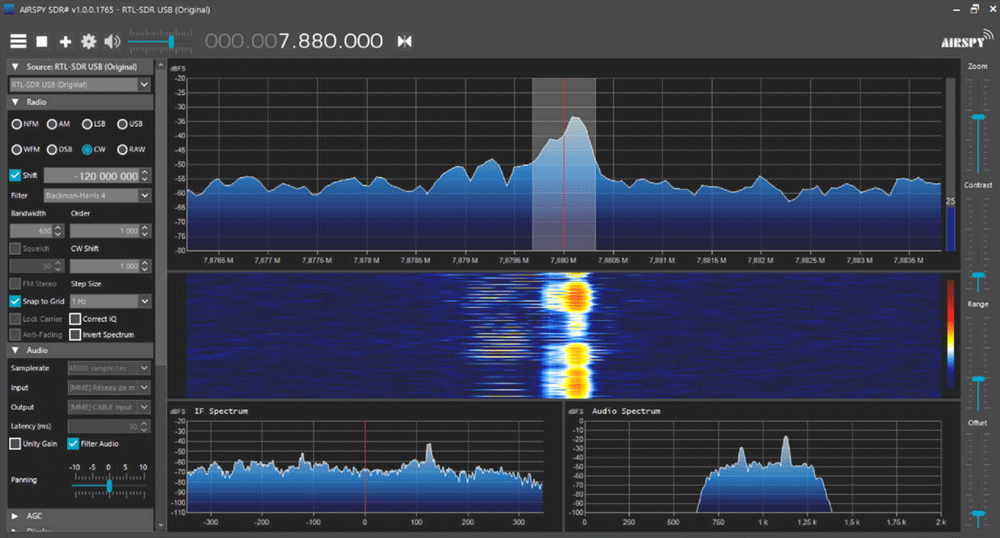
Task: Open the hamburger main menu
Action: 18,41
